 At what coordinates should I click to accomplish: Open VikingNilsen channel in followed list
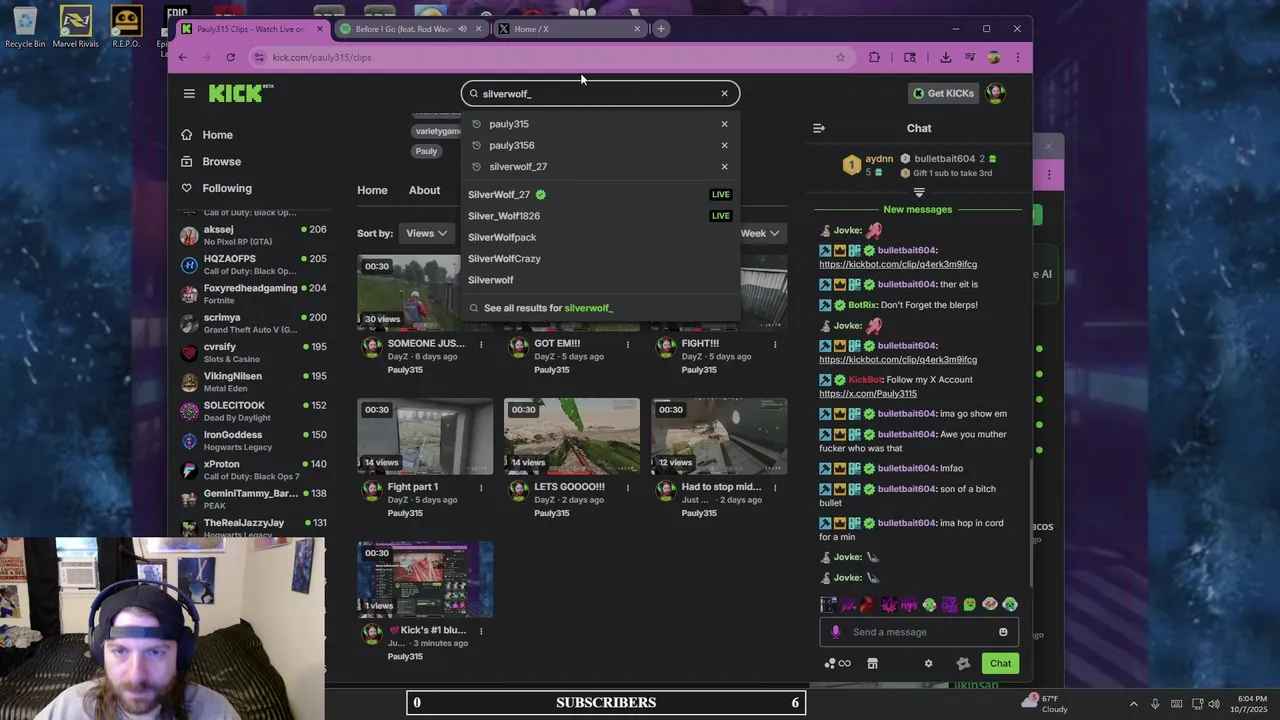(254, 381)
